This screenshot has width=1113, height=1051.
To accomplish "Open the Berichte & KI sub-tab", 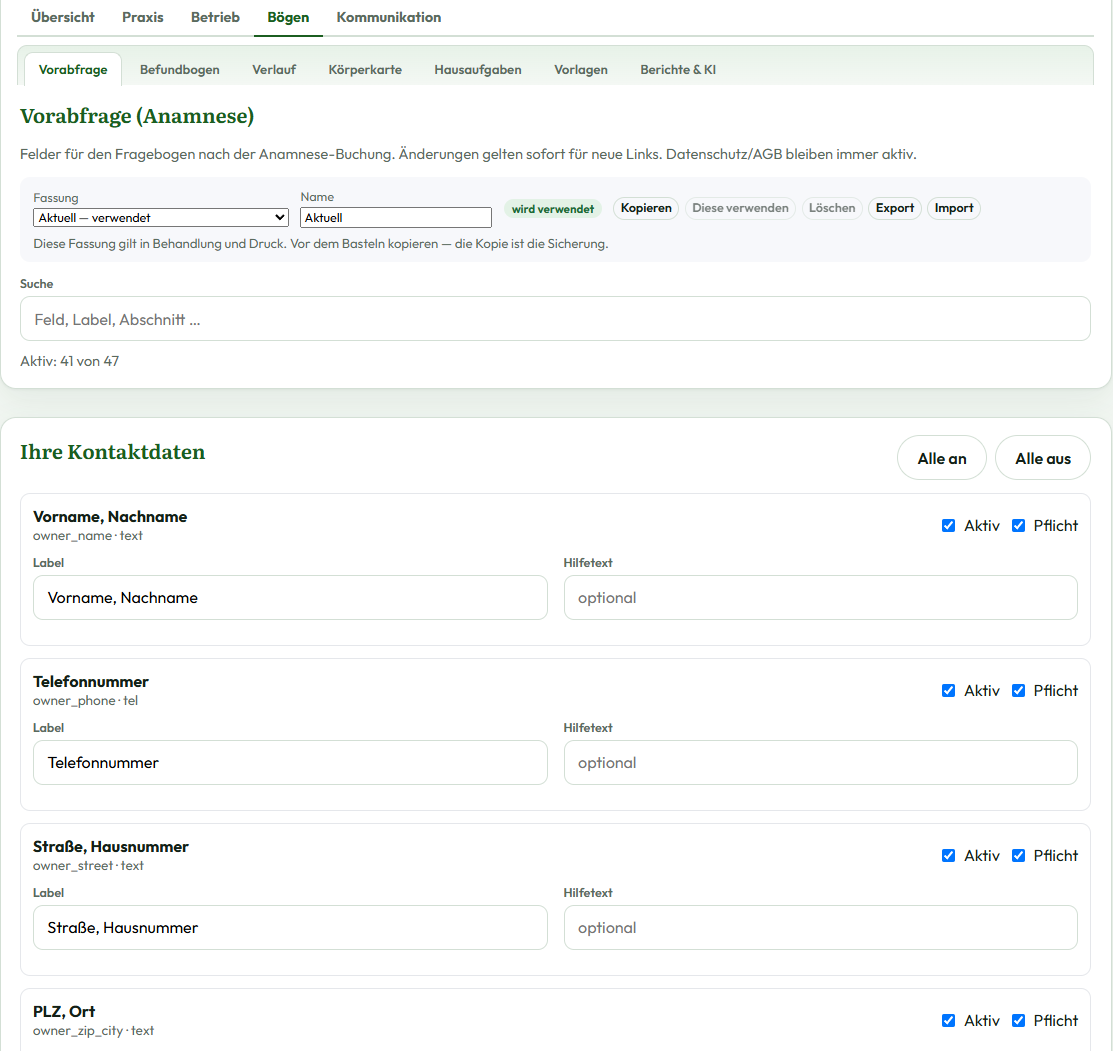I will [x=678, y=70].
